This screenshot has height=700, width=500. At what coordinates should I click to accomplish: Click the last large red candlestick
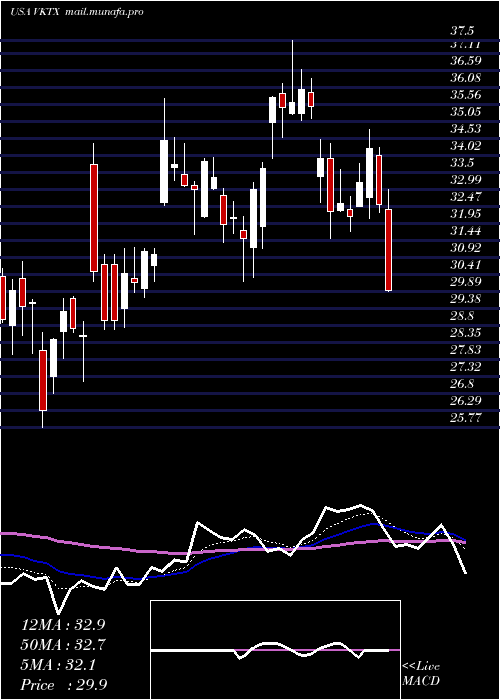[389, 250]
